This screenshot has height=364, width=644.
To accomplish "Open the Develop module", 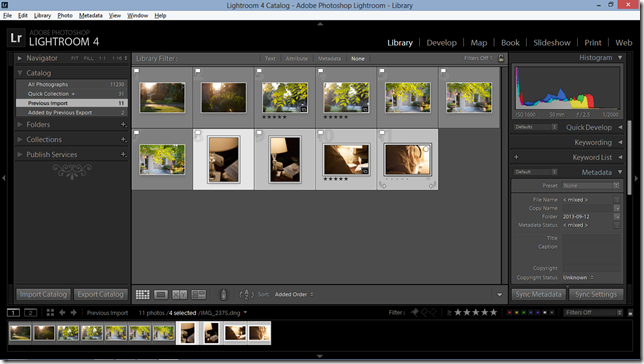I will click(x=442, y=43).
